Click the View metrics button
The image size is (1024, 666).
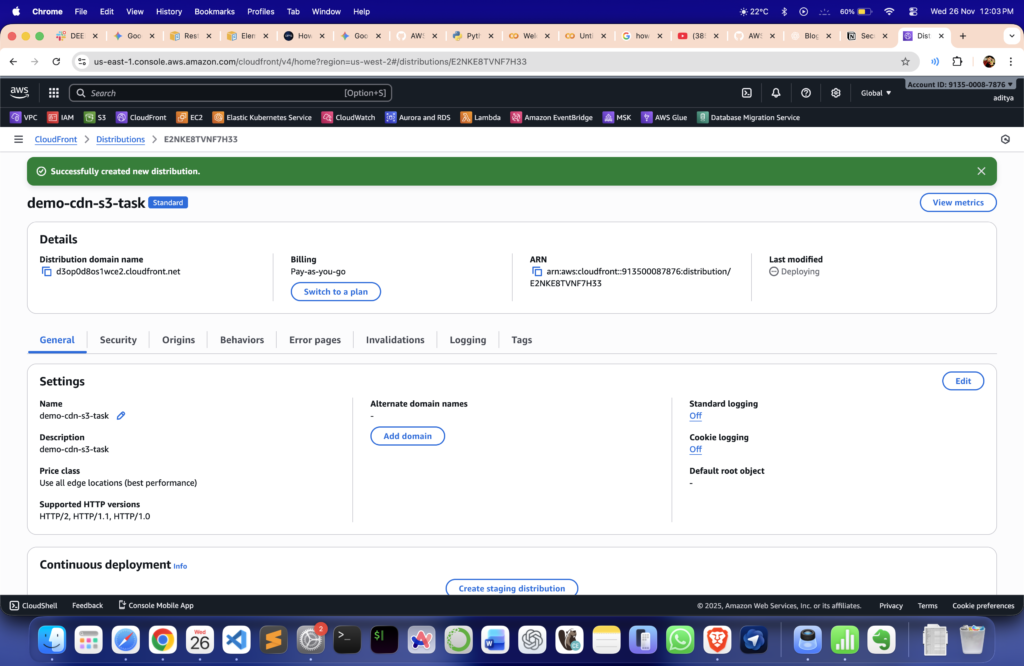pyautogui.click(x=957, y=203)
